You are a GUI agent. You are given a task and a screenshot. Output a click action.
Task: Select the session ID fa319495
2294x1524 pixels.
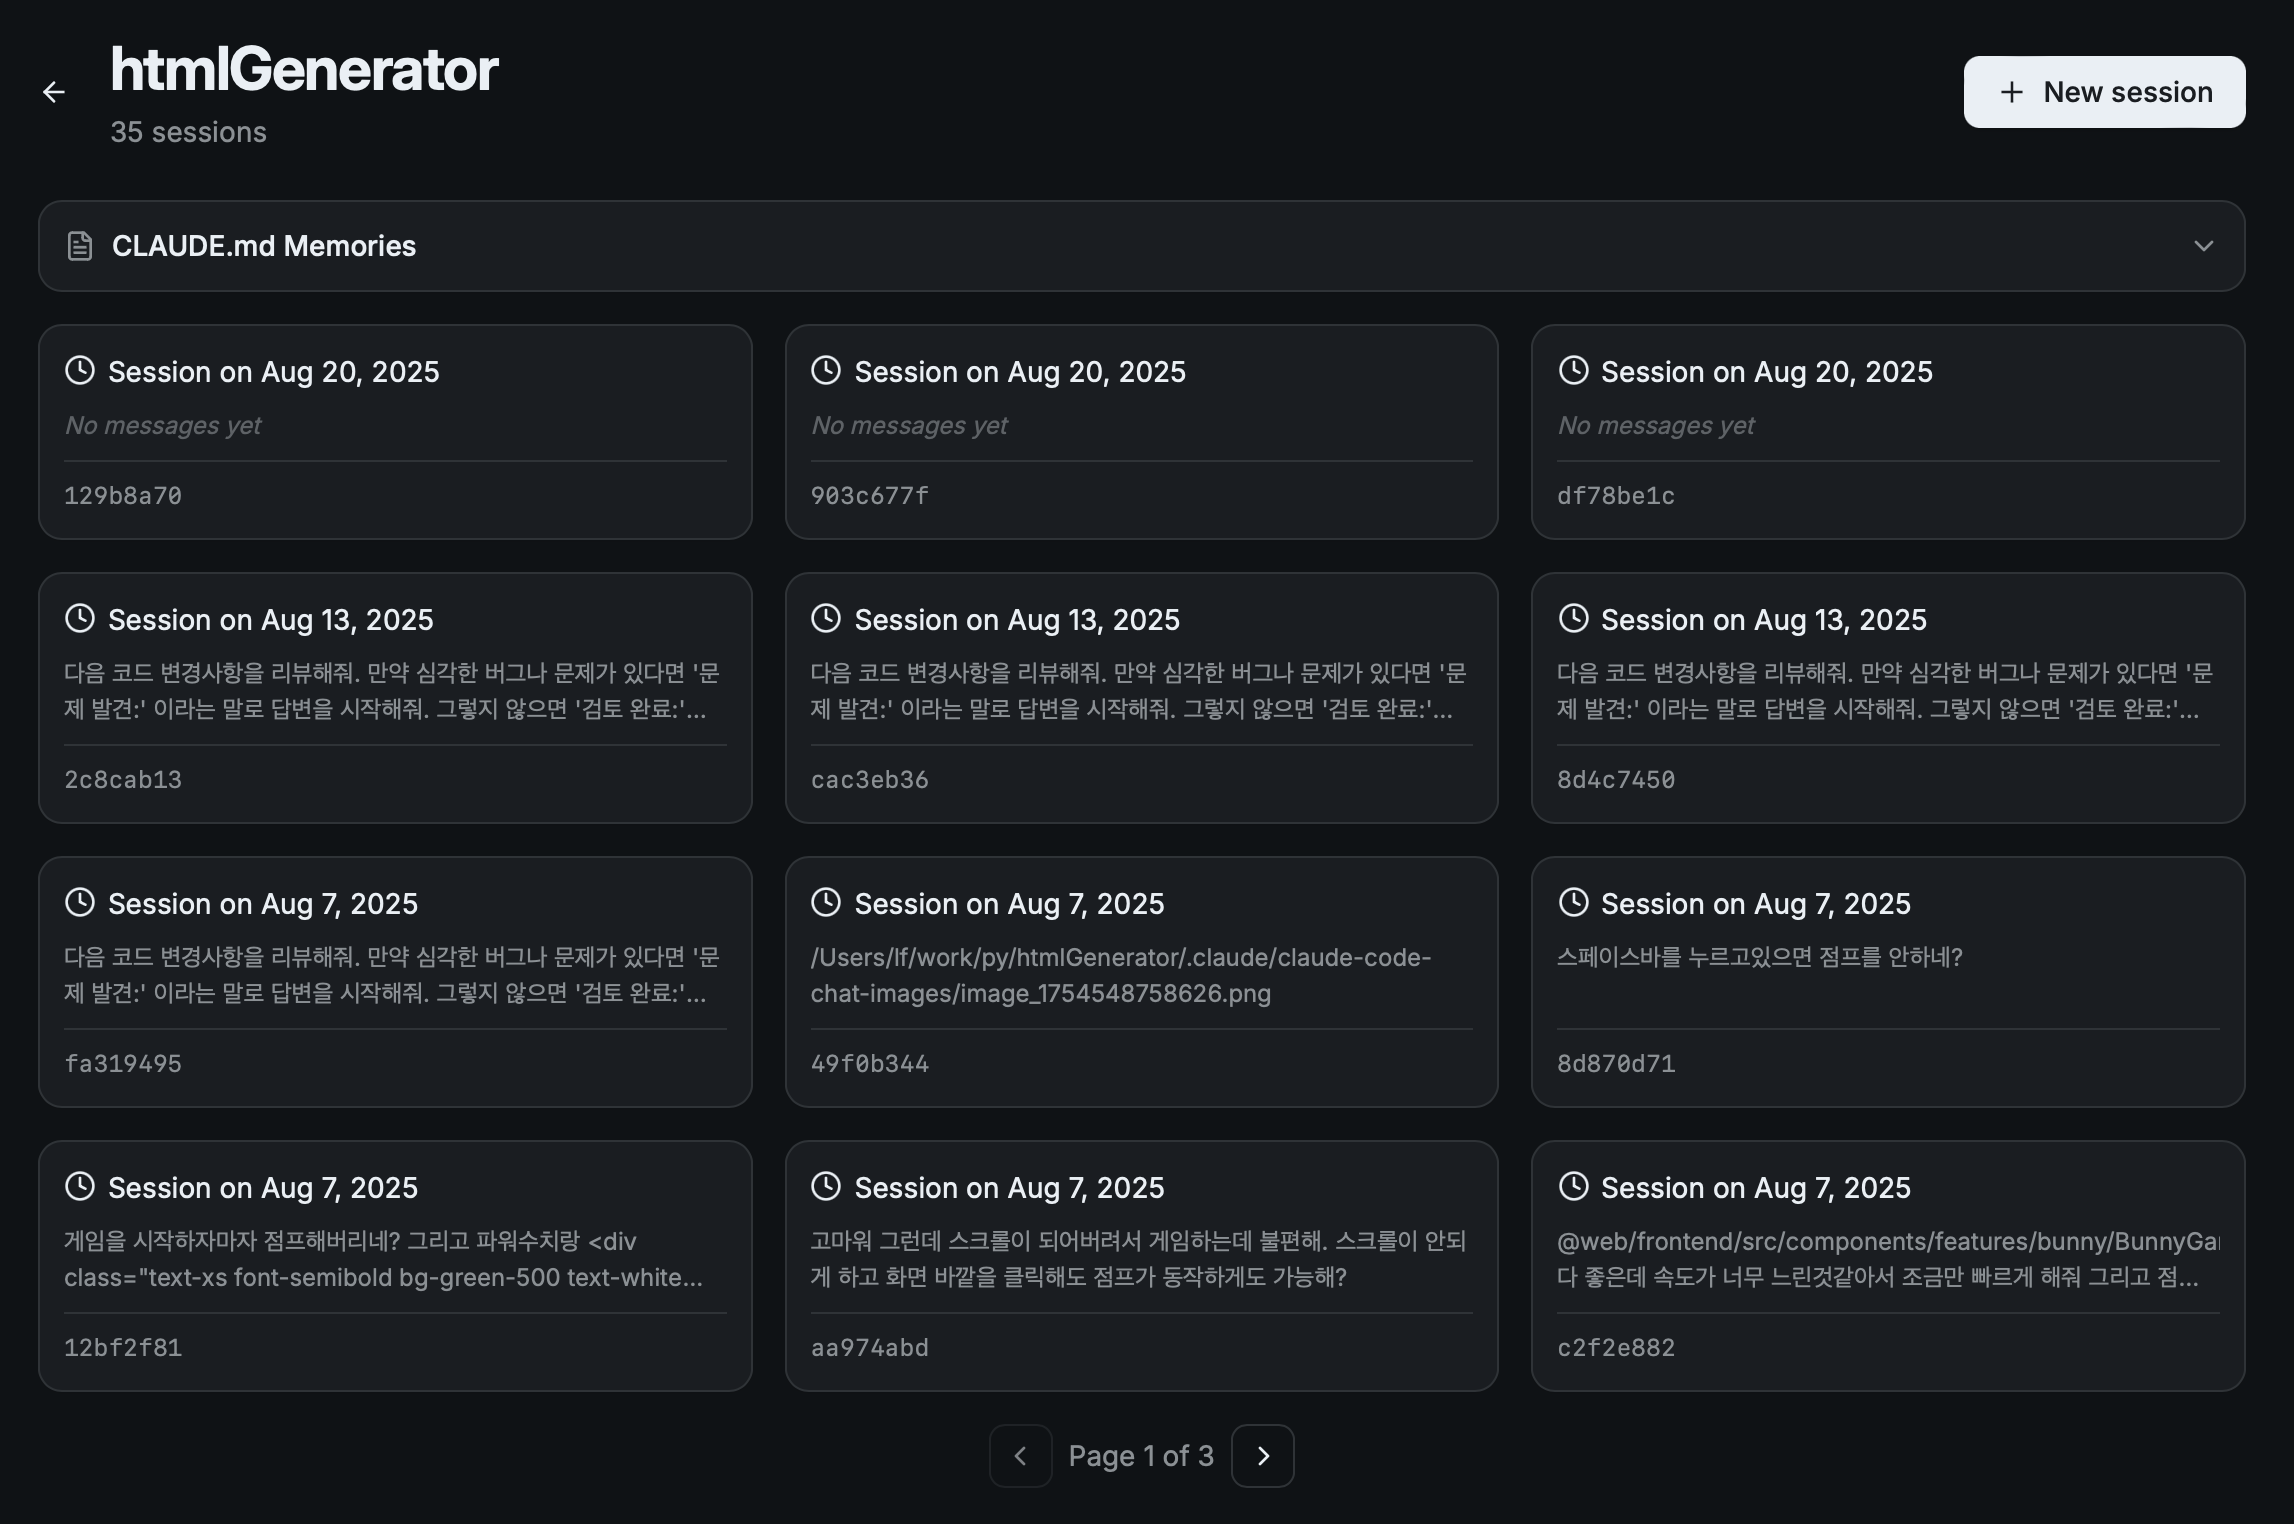tap(123, 1064)
